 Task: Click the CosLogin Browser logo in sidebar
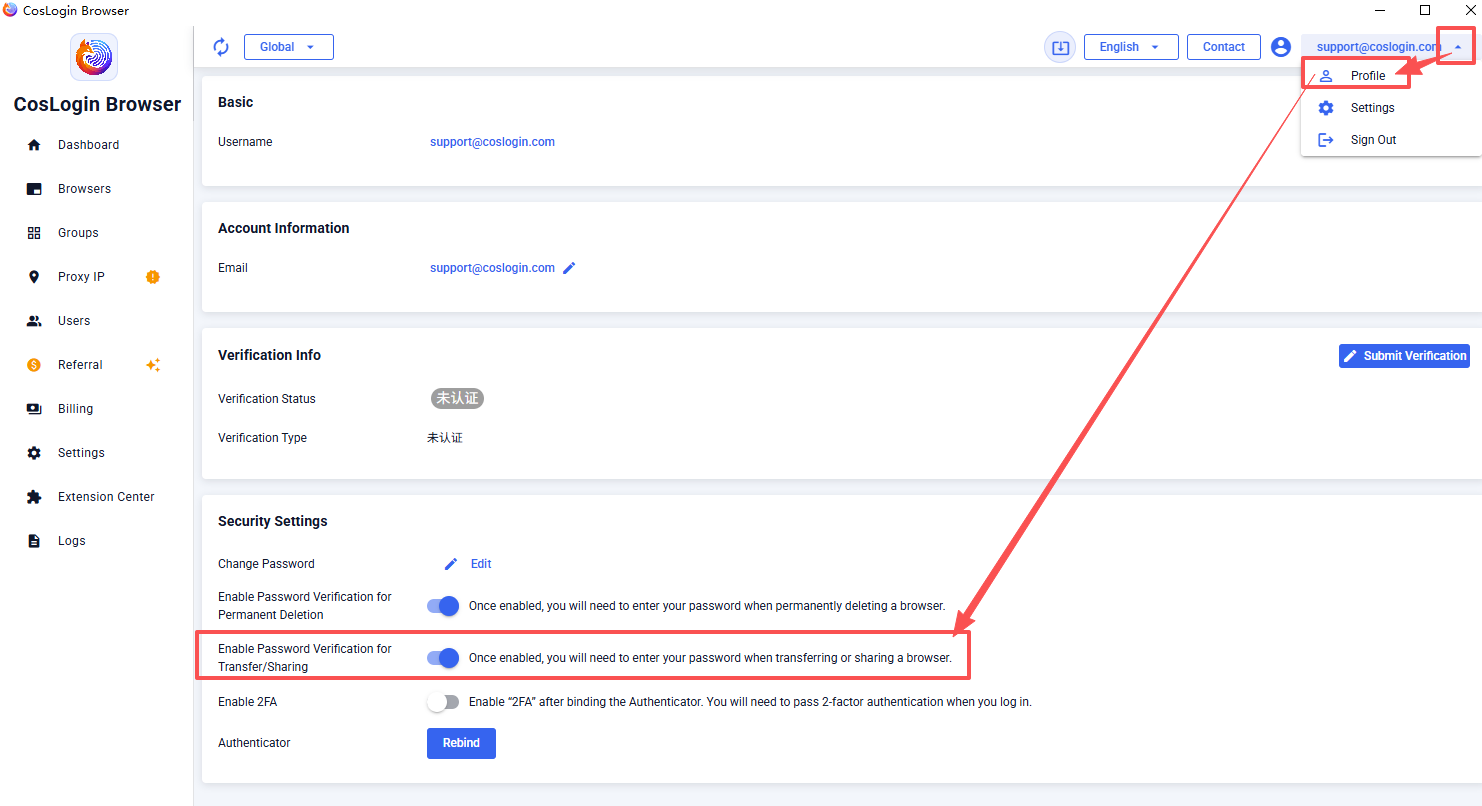coord(95,57)
